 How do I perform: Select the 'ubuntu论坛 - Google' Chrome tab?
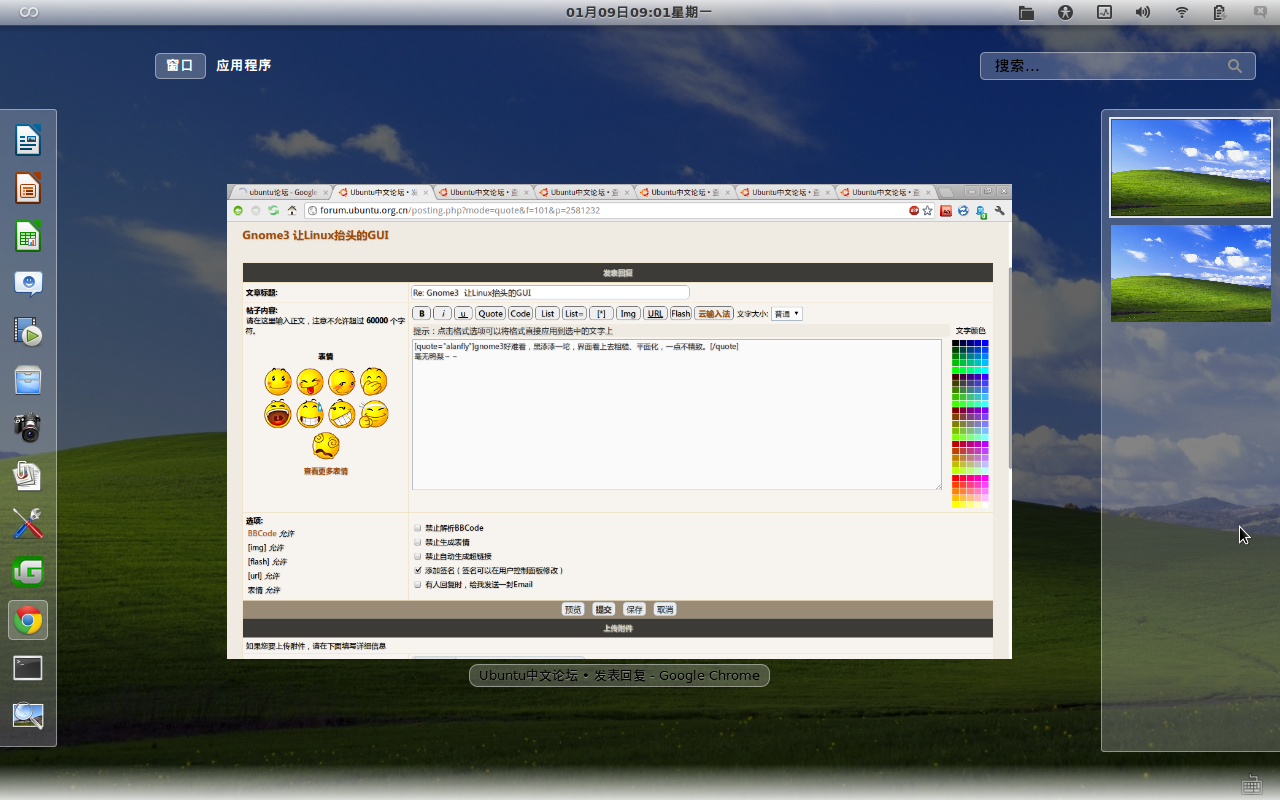[280, 192]
